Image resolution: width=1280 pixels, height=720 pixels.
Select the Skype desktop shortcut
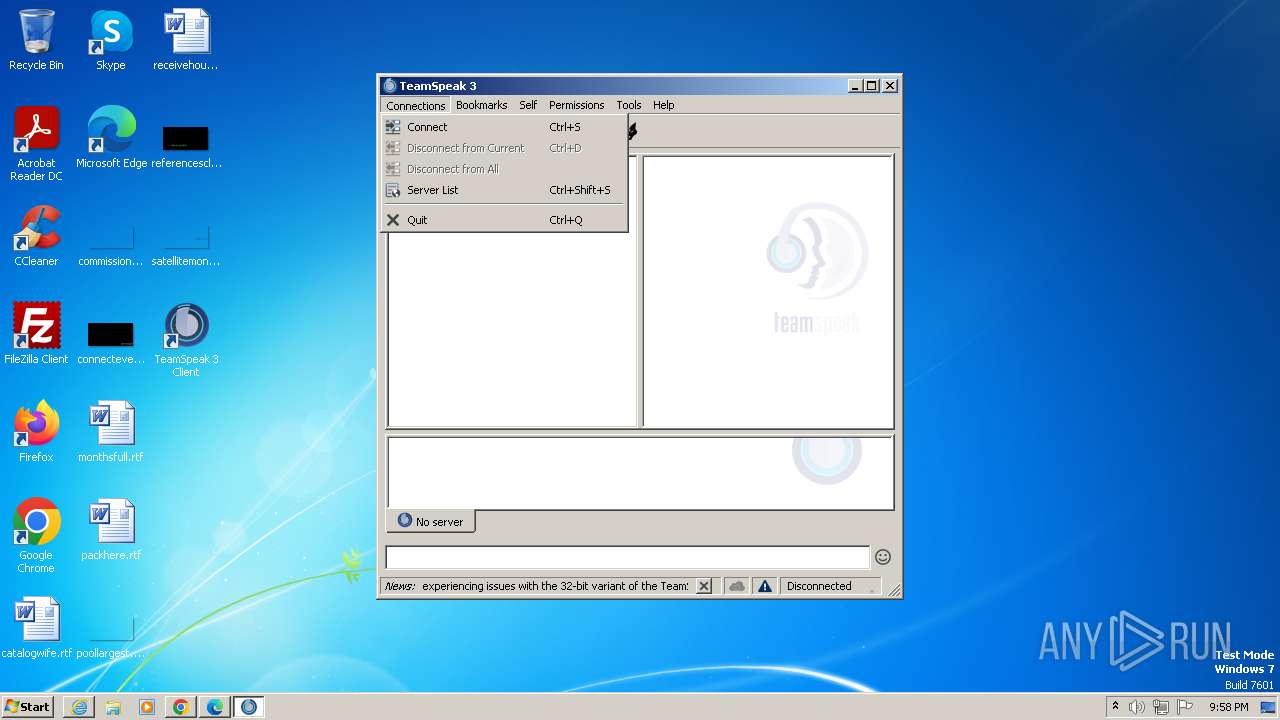(111, 40)
